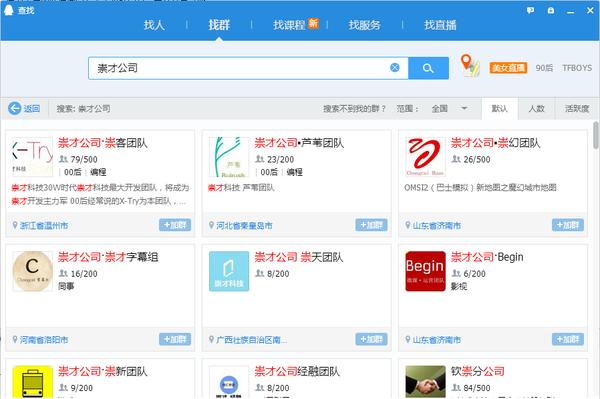The width and height of the screenshot is (600, 399).
Task: Sort results by 人数
Action: 536,109
